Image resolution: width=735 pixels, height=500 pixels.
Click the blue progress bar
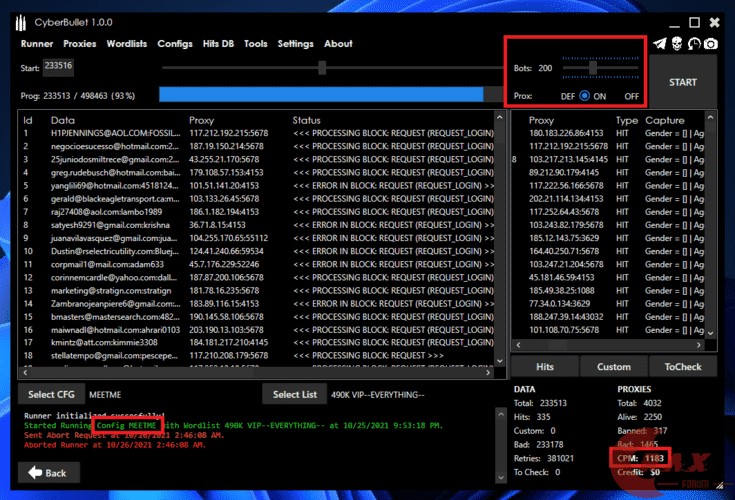tap(321, 94)
